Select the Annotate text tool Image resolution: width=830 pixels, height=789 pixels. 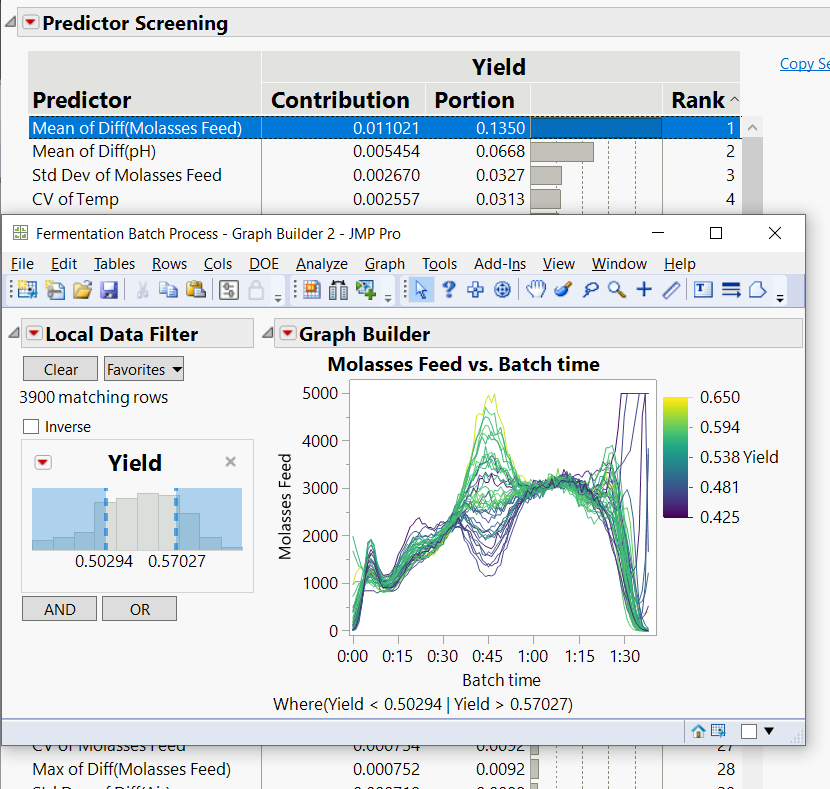703,290
